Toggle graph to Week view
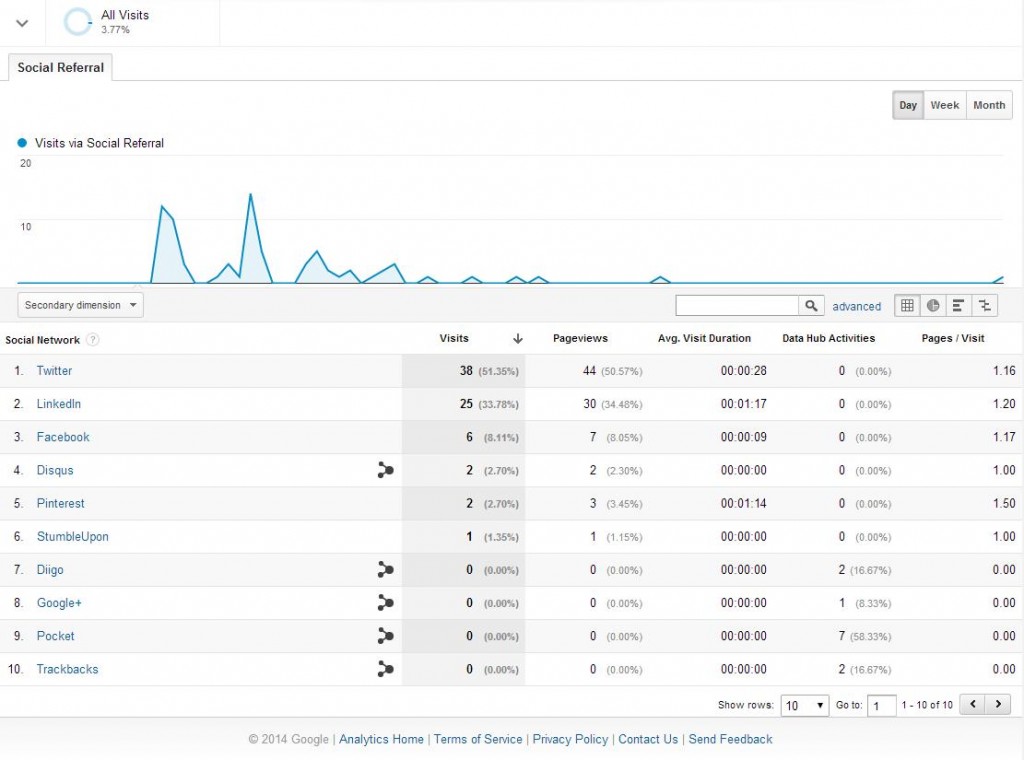Viewport: 1024px width, 760px height. point(944,105)
